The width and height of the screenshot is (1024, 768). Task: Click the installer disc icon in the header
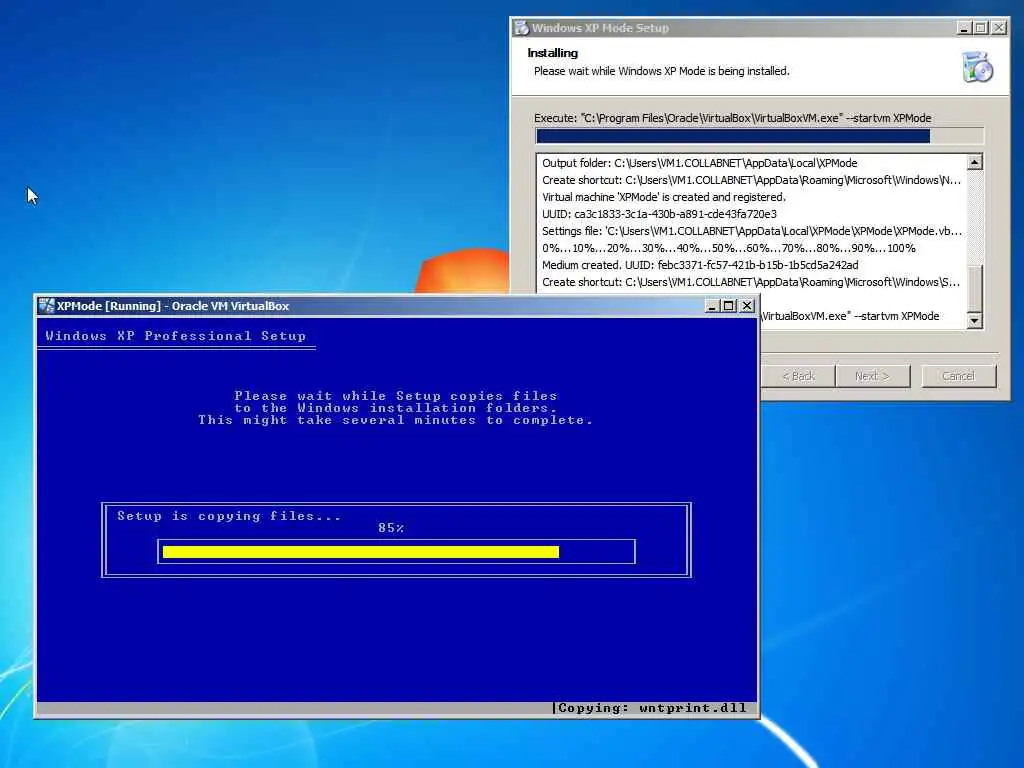click(977, 67)
